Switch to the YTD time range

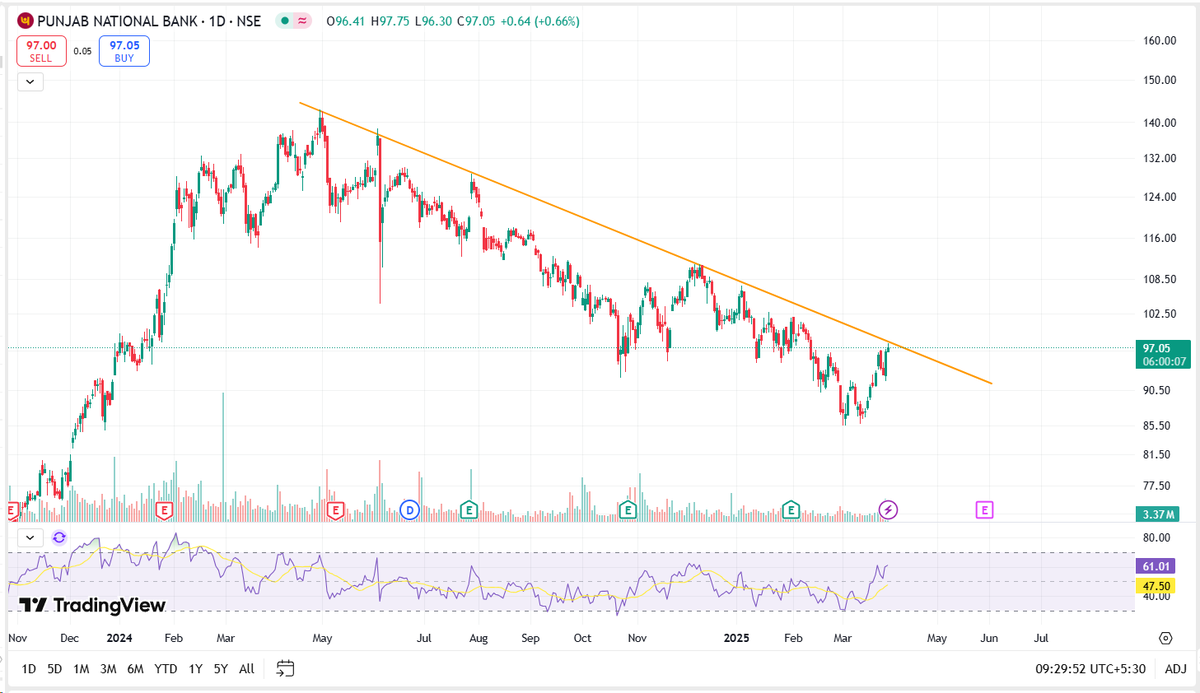pos(166,668)
